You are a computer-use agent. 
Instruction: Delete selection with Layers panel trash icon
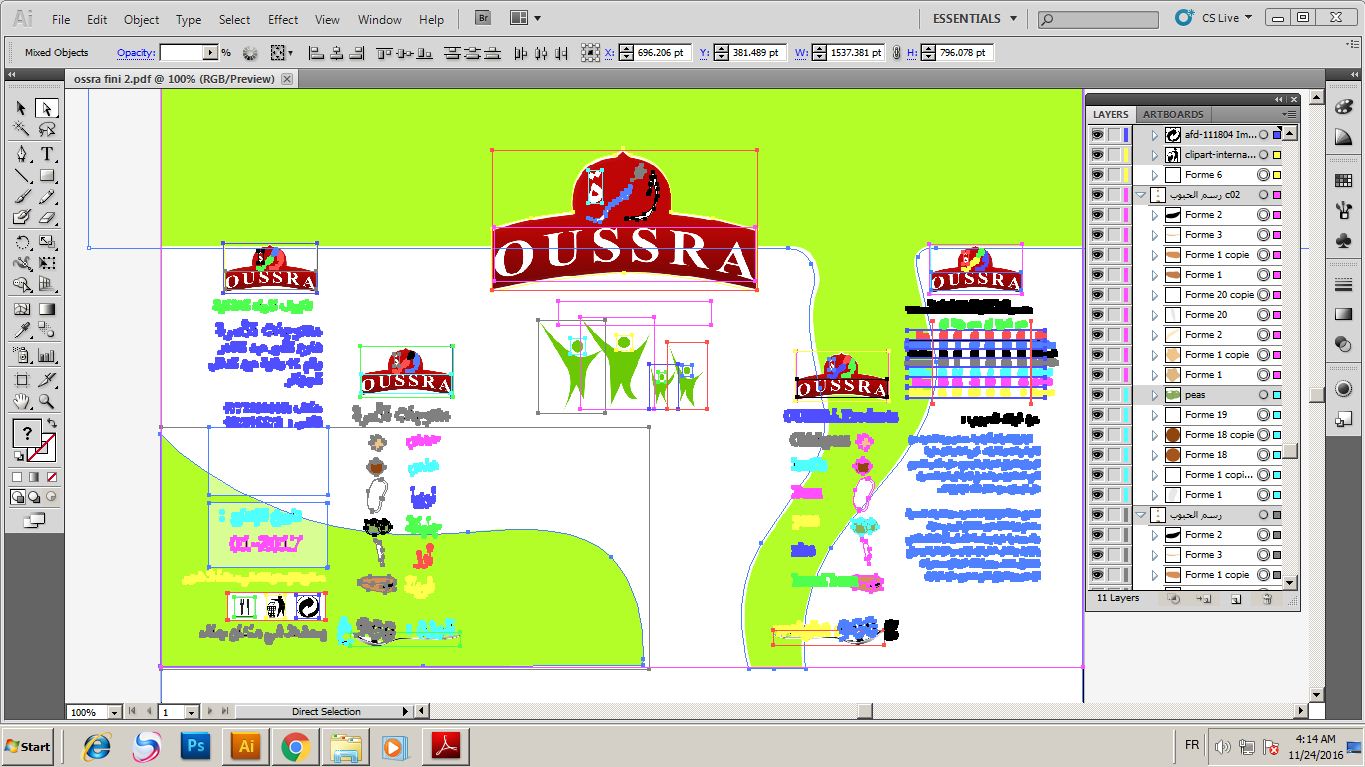[x=1267, y=599]
